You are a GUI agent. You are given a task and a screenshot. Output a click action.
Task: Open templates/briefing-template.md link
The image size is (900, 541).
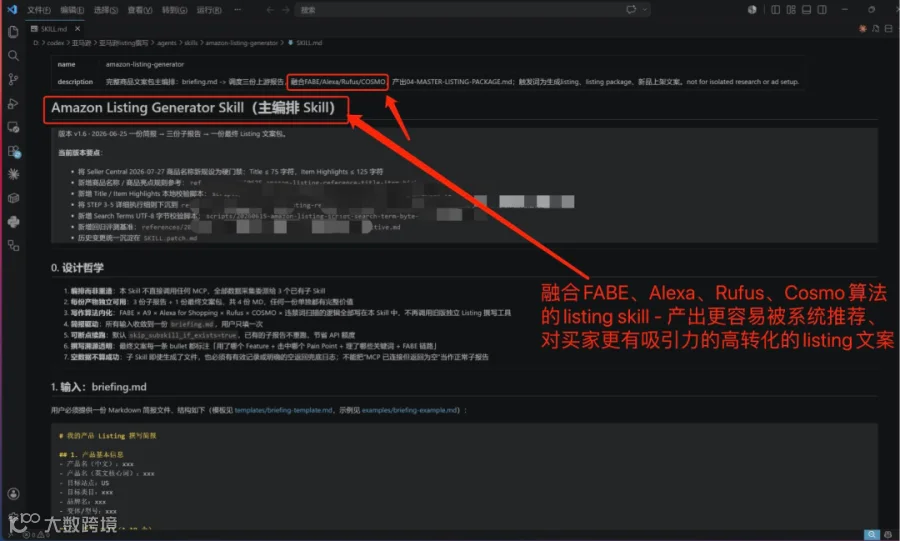(x=284, y=410)
